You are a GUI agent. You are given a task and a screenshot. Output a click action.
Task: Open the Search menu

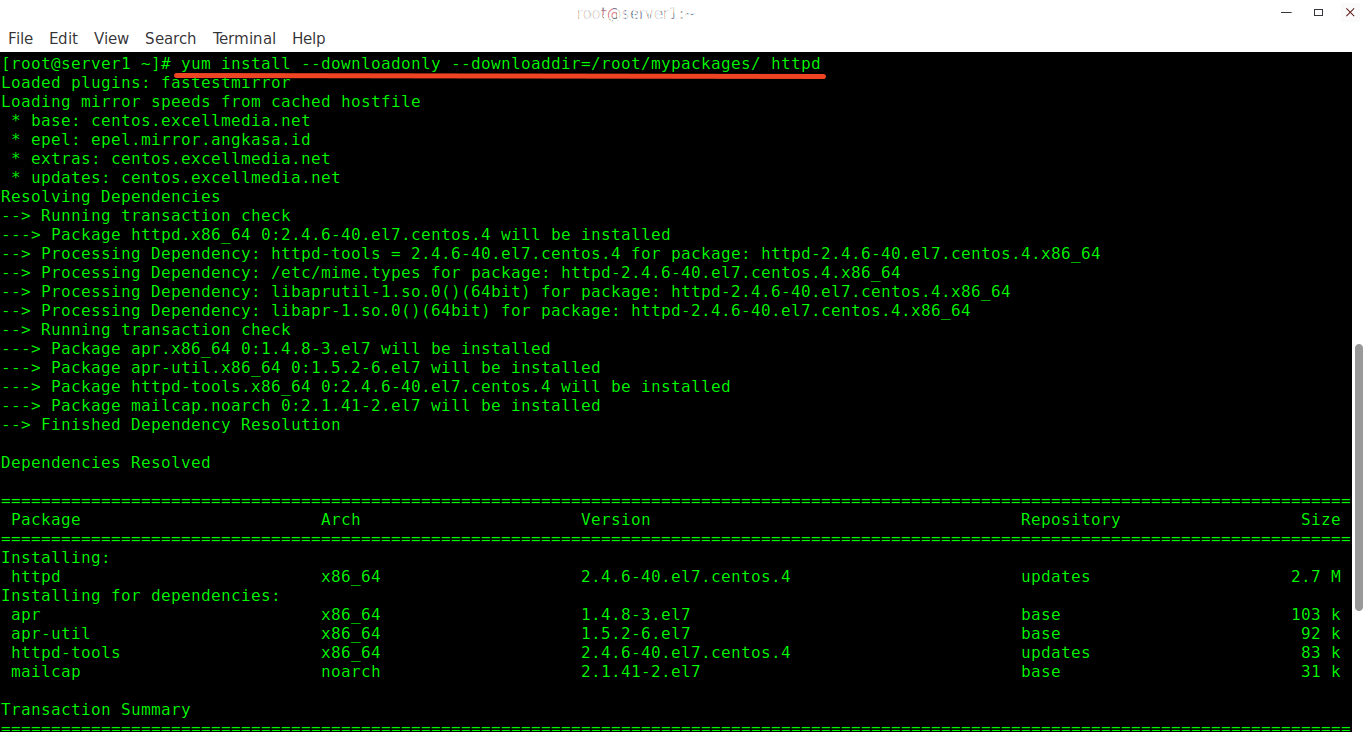[170, 38]
